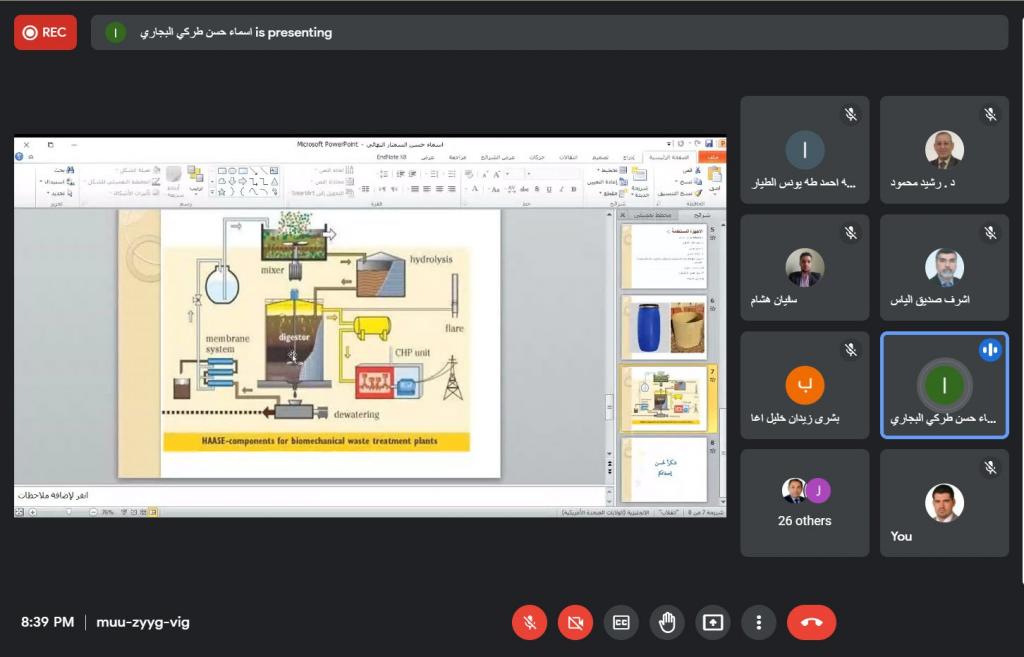
Task: Click muted mic icon on سفيان هشام tile
Action: click(x=850, y=233)
